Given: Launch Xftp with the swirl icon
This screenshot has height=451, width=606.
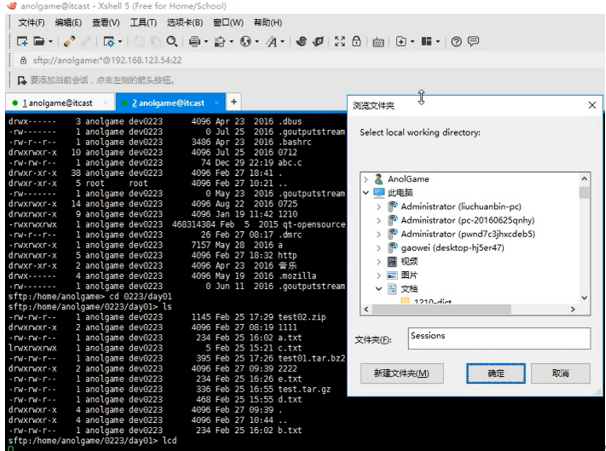Looking at the screenshot, I should click(x=301, y=41).
